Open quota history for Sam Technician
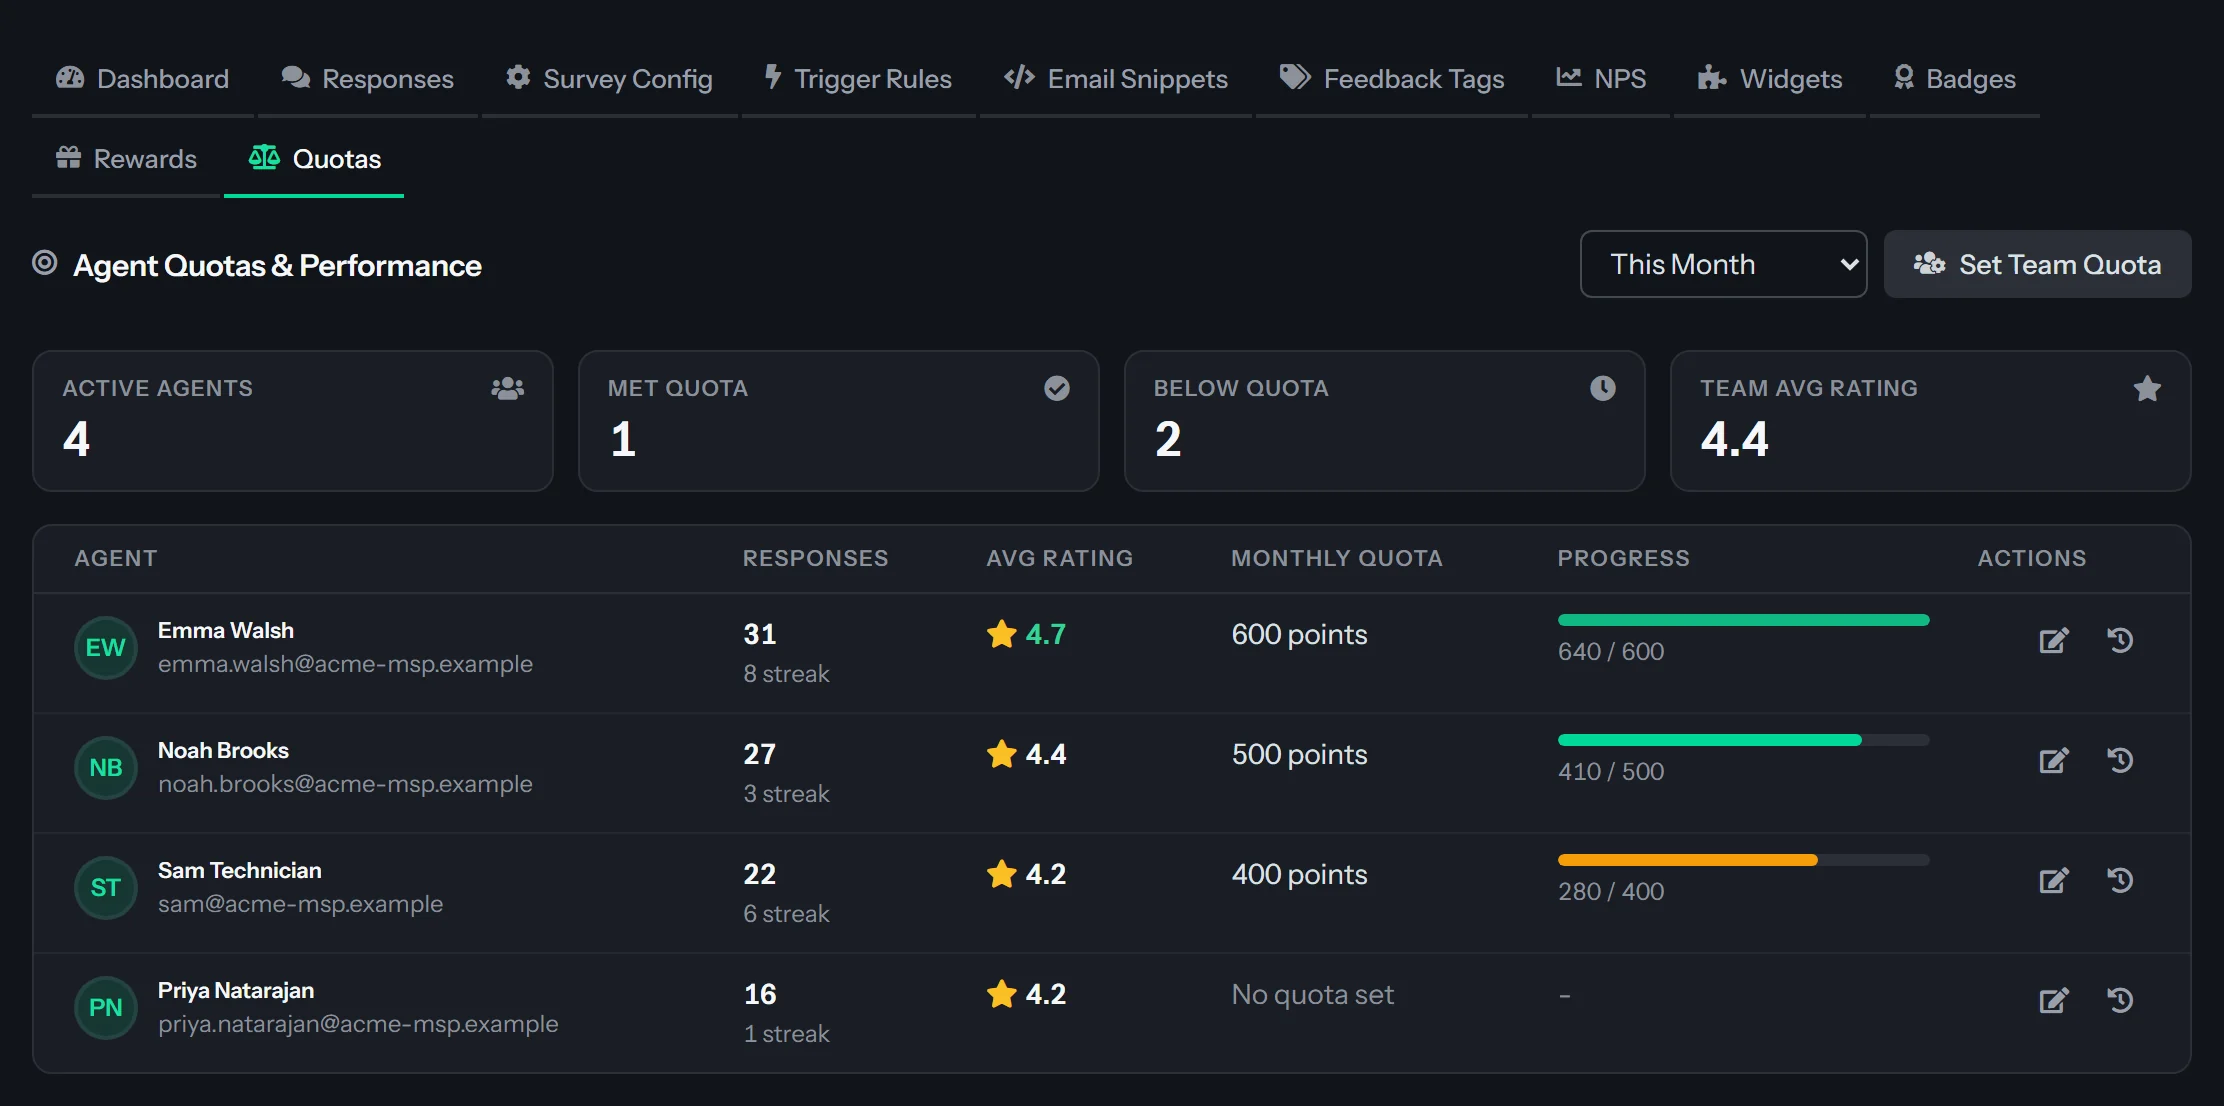Viewport: 2224px width, 1106px height. (x=2120, y=880)
